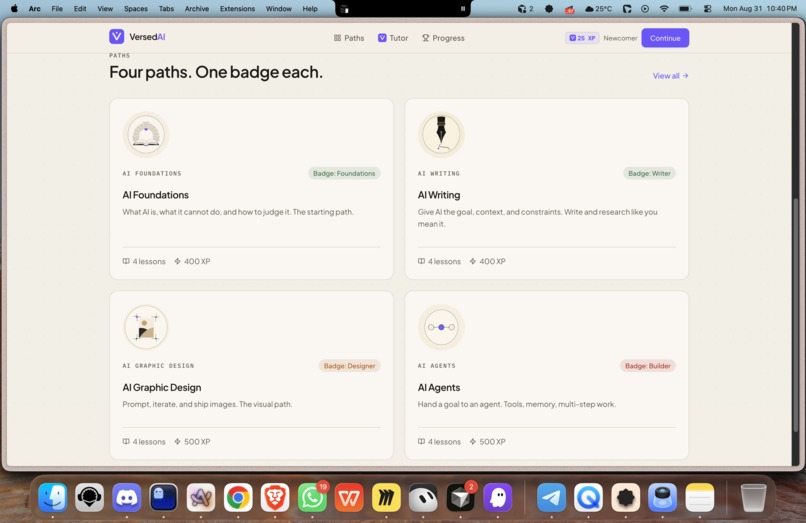The width and height of the screenshot is (806, 523).
Task: Open the Apple menu
Action: tap(14, 9)
